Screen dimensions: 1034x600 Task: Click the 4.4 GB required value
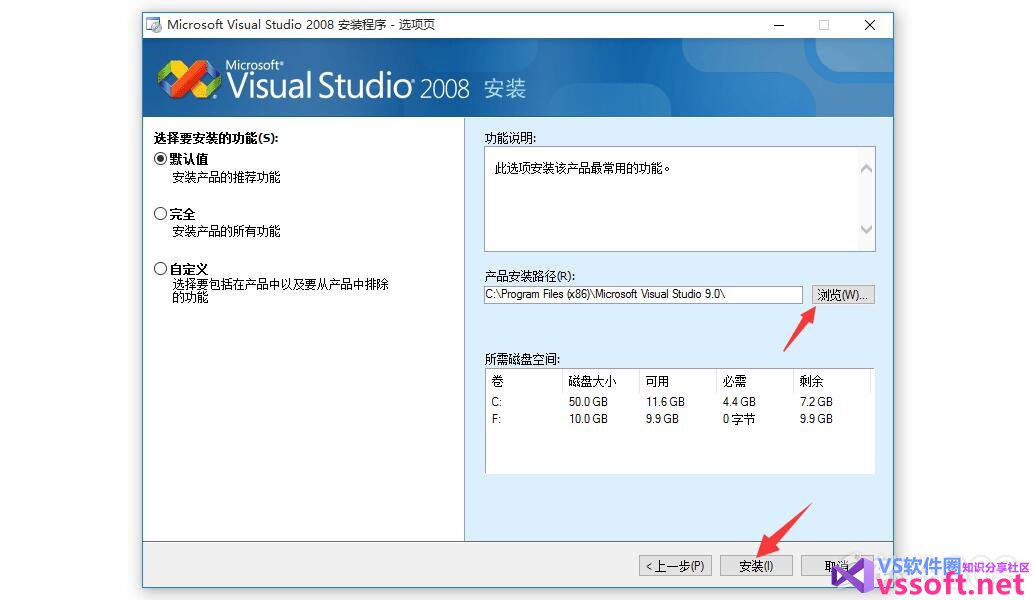click(x=739, y=402)
